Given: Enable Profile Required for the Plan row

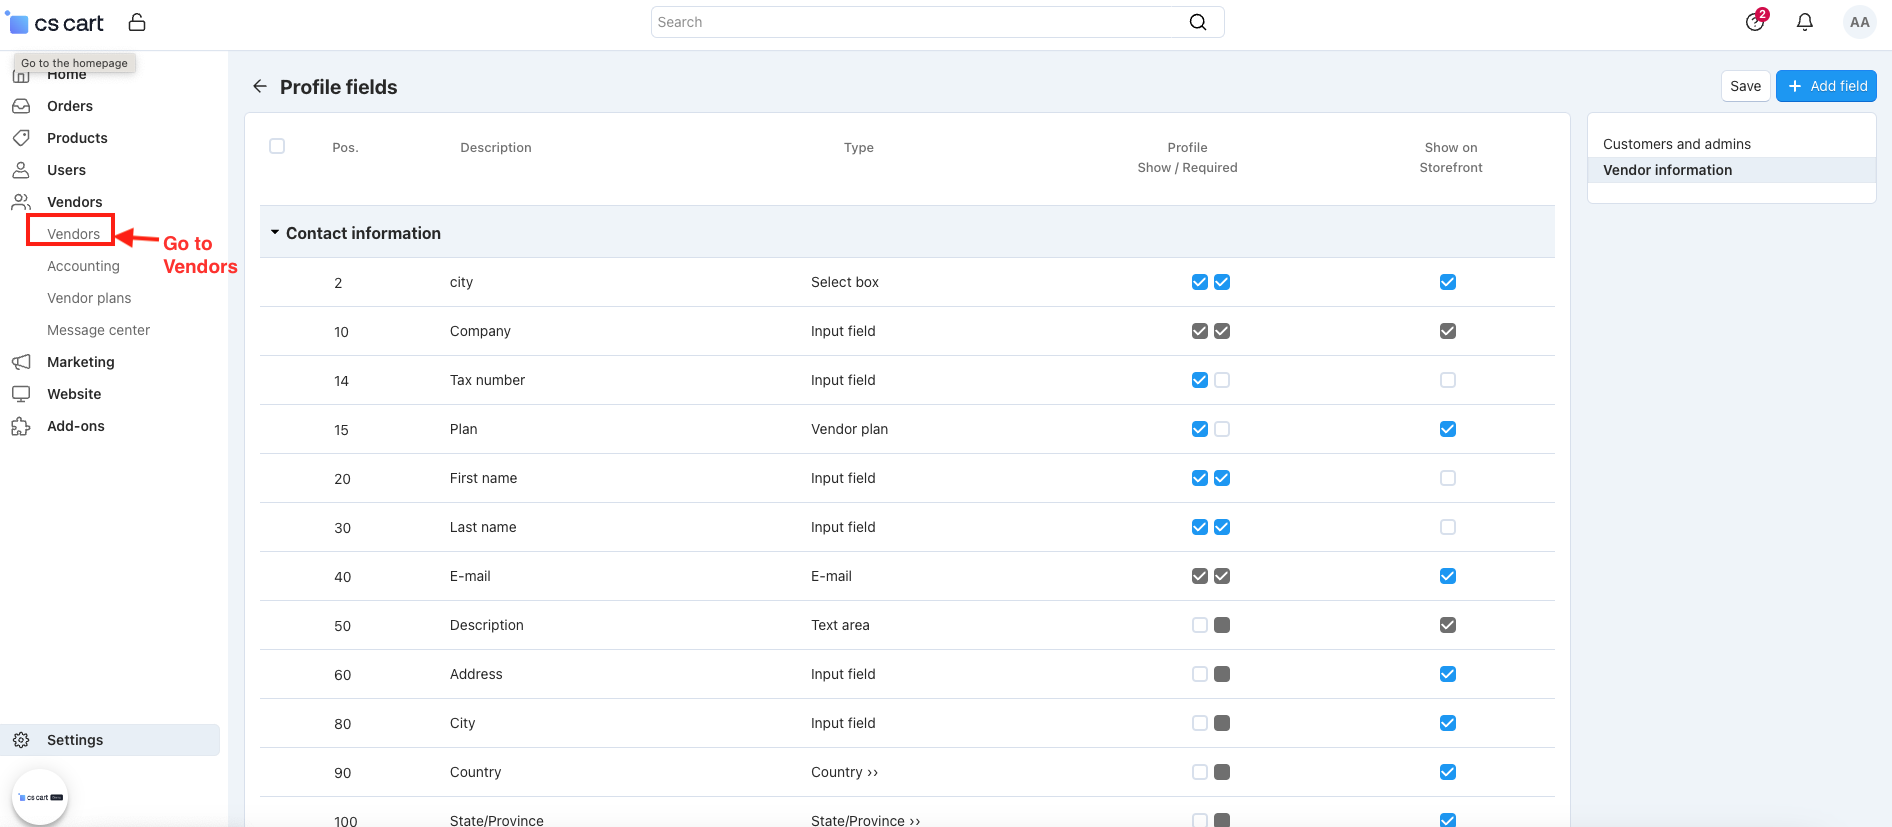Looking at the screenshot, I should [x=1222, y=429].
